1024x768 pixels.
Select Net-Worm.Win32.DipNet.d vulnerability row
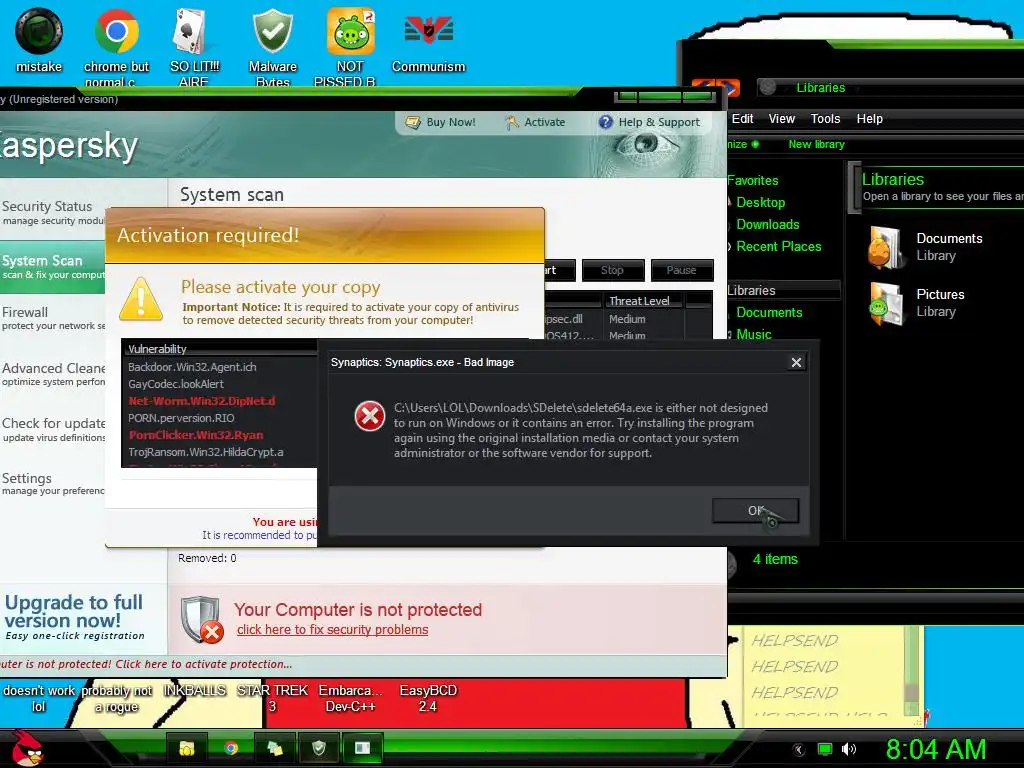[x=221, y=401]
